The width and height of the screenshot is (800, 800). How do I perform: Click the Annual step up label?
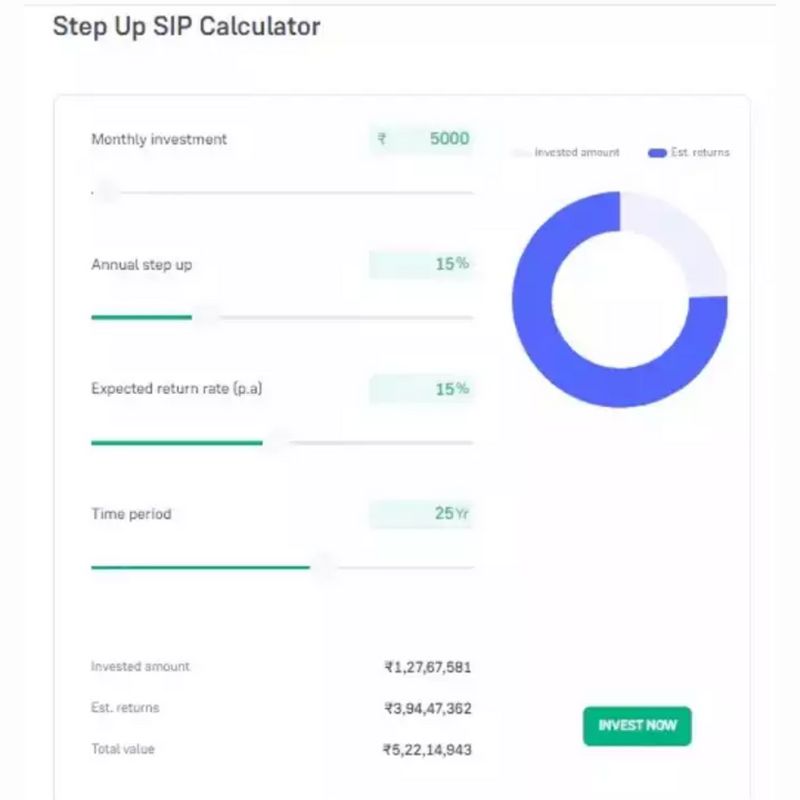(141, 265)
